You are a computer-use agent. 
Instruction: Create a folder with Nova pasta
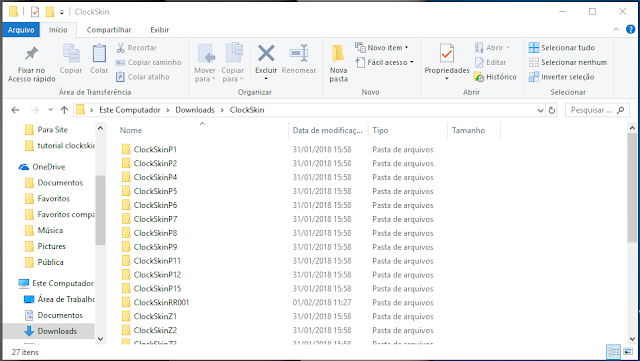[338, 63]
